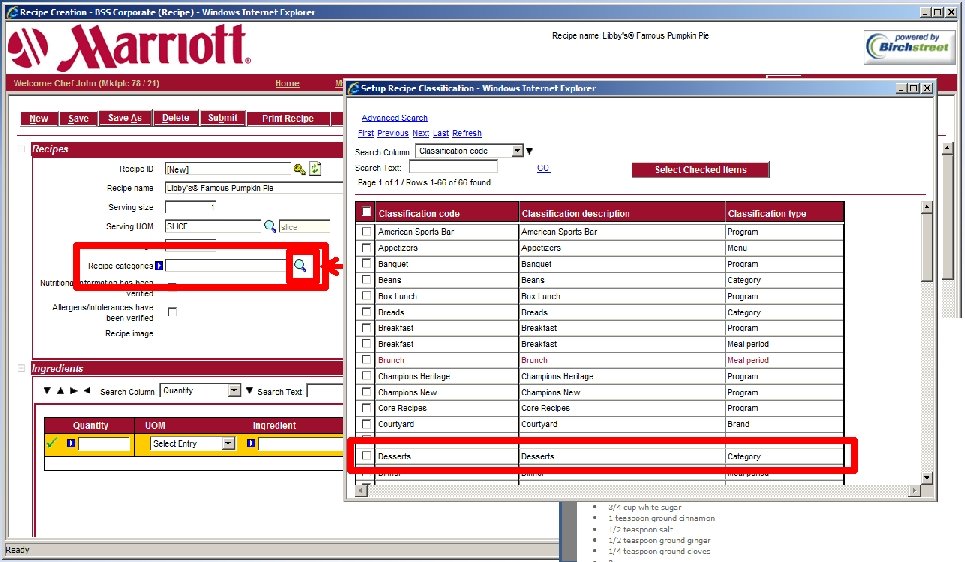
Task: Click the Save As toolbar button
Action: (125, 118)
